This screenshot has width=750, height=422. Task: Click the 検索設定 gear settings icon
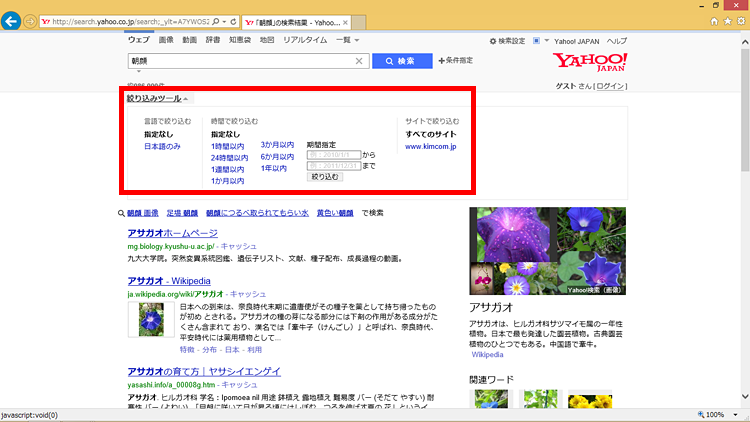(x=493, y=41)
